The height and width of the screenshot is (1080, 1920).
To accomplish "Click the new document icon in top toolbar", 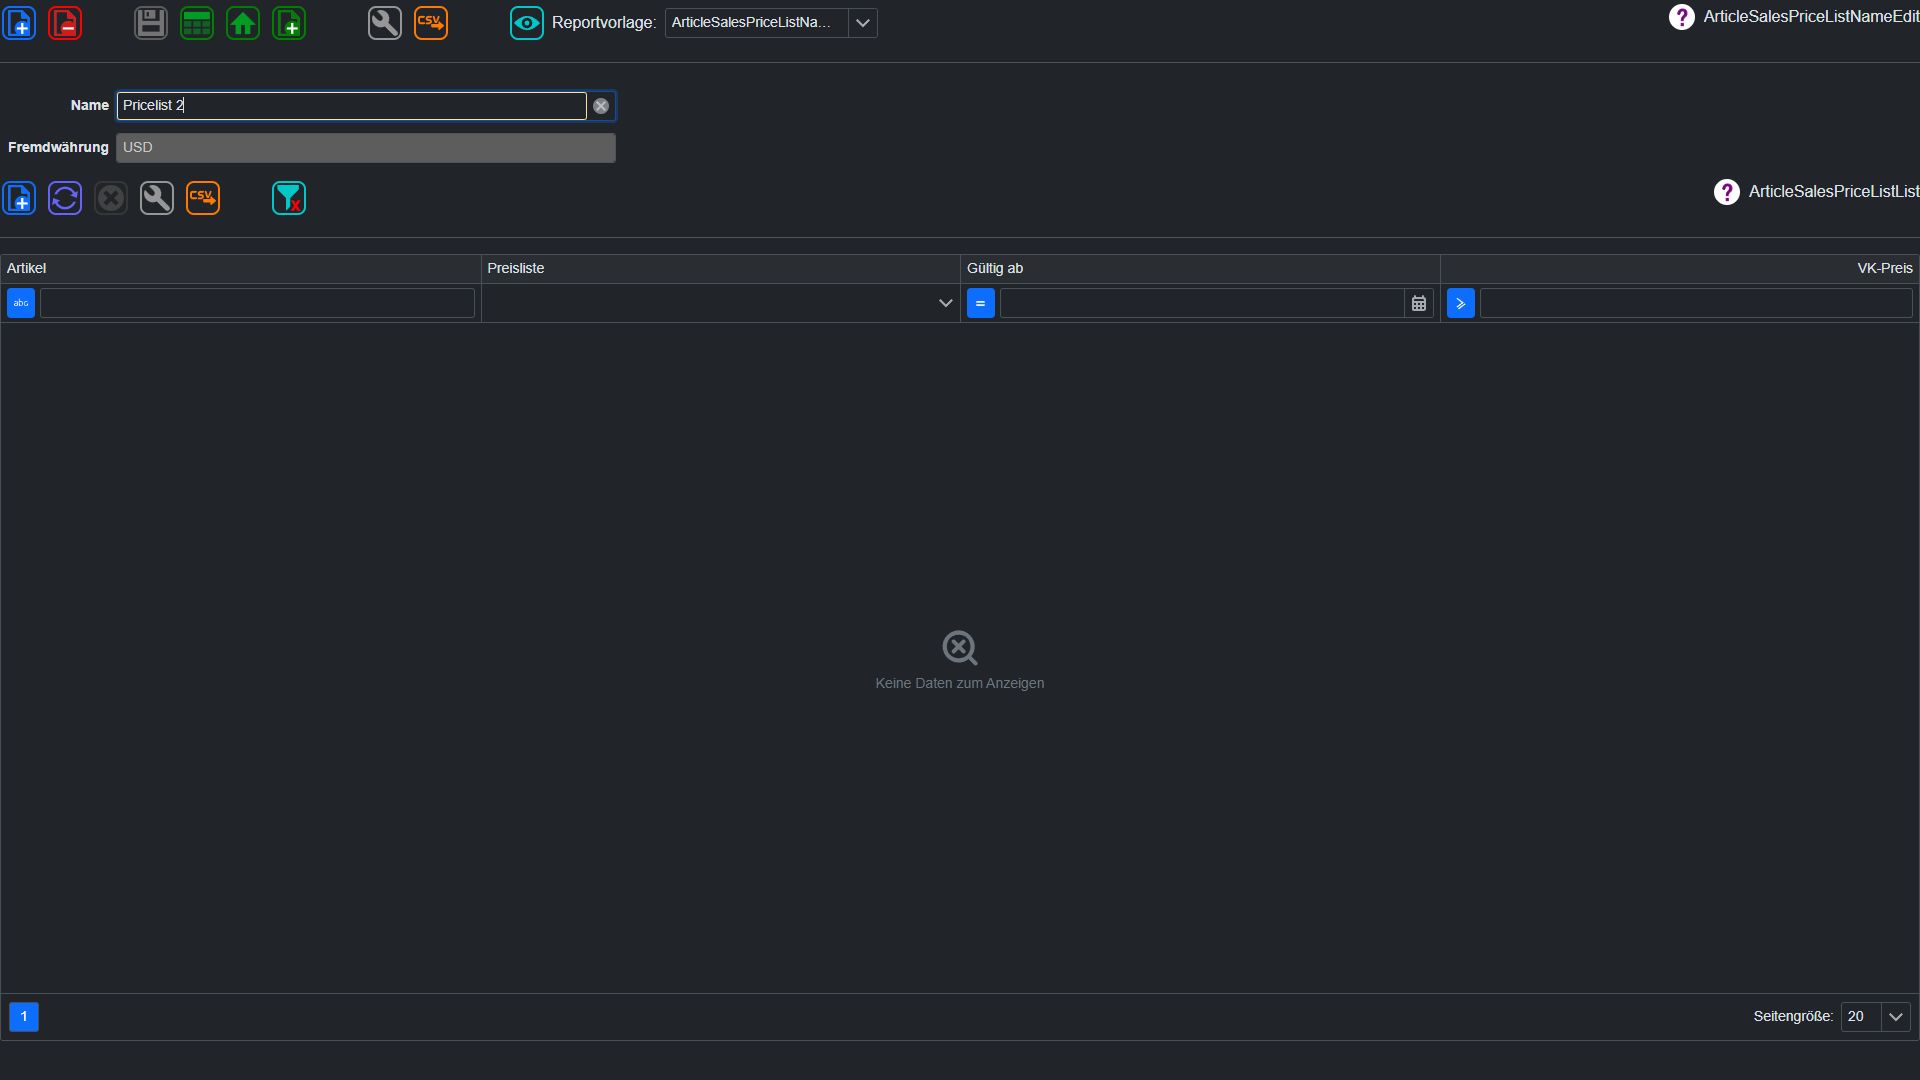I will (x=19, y=23).
